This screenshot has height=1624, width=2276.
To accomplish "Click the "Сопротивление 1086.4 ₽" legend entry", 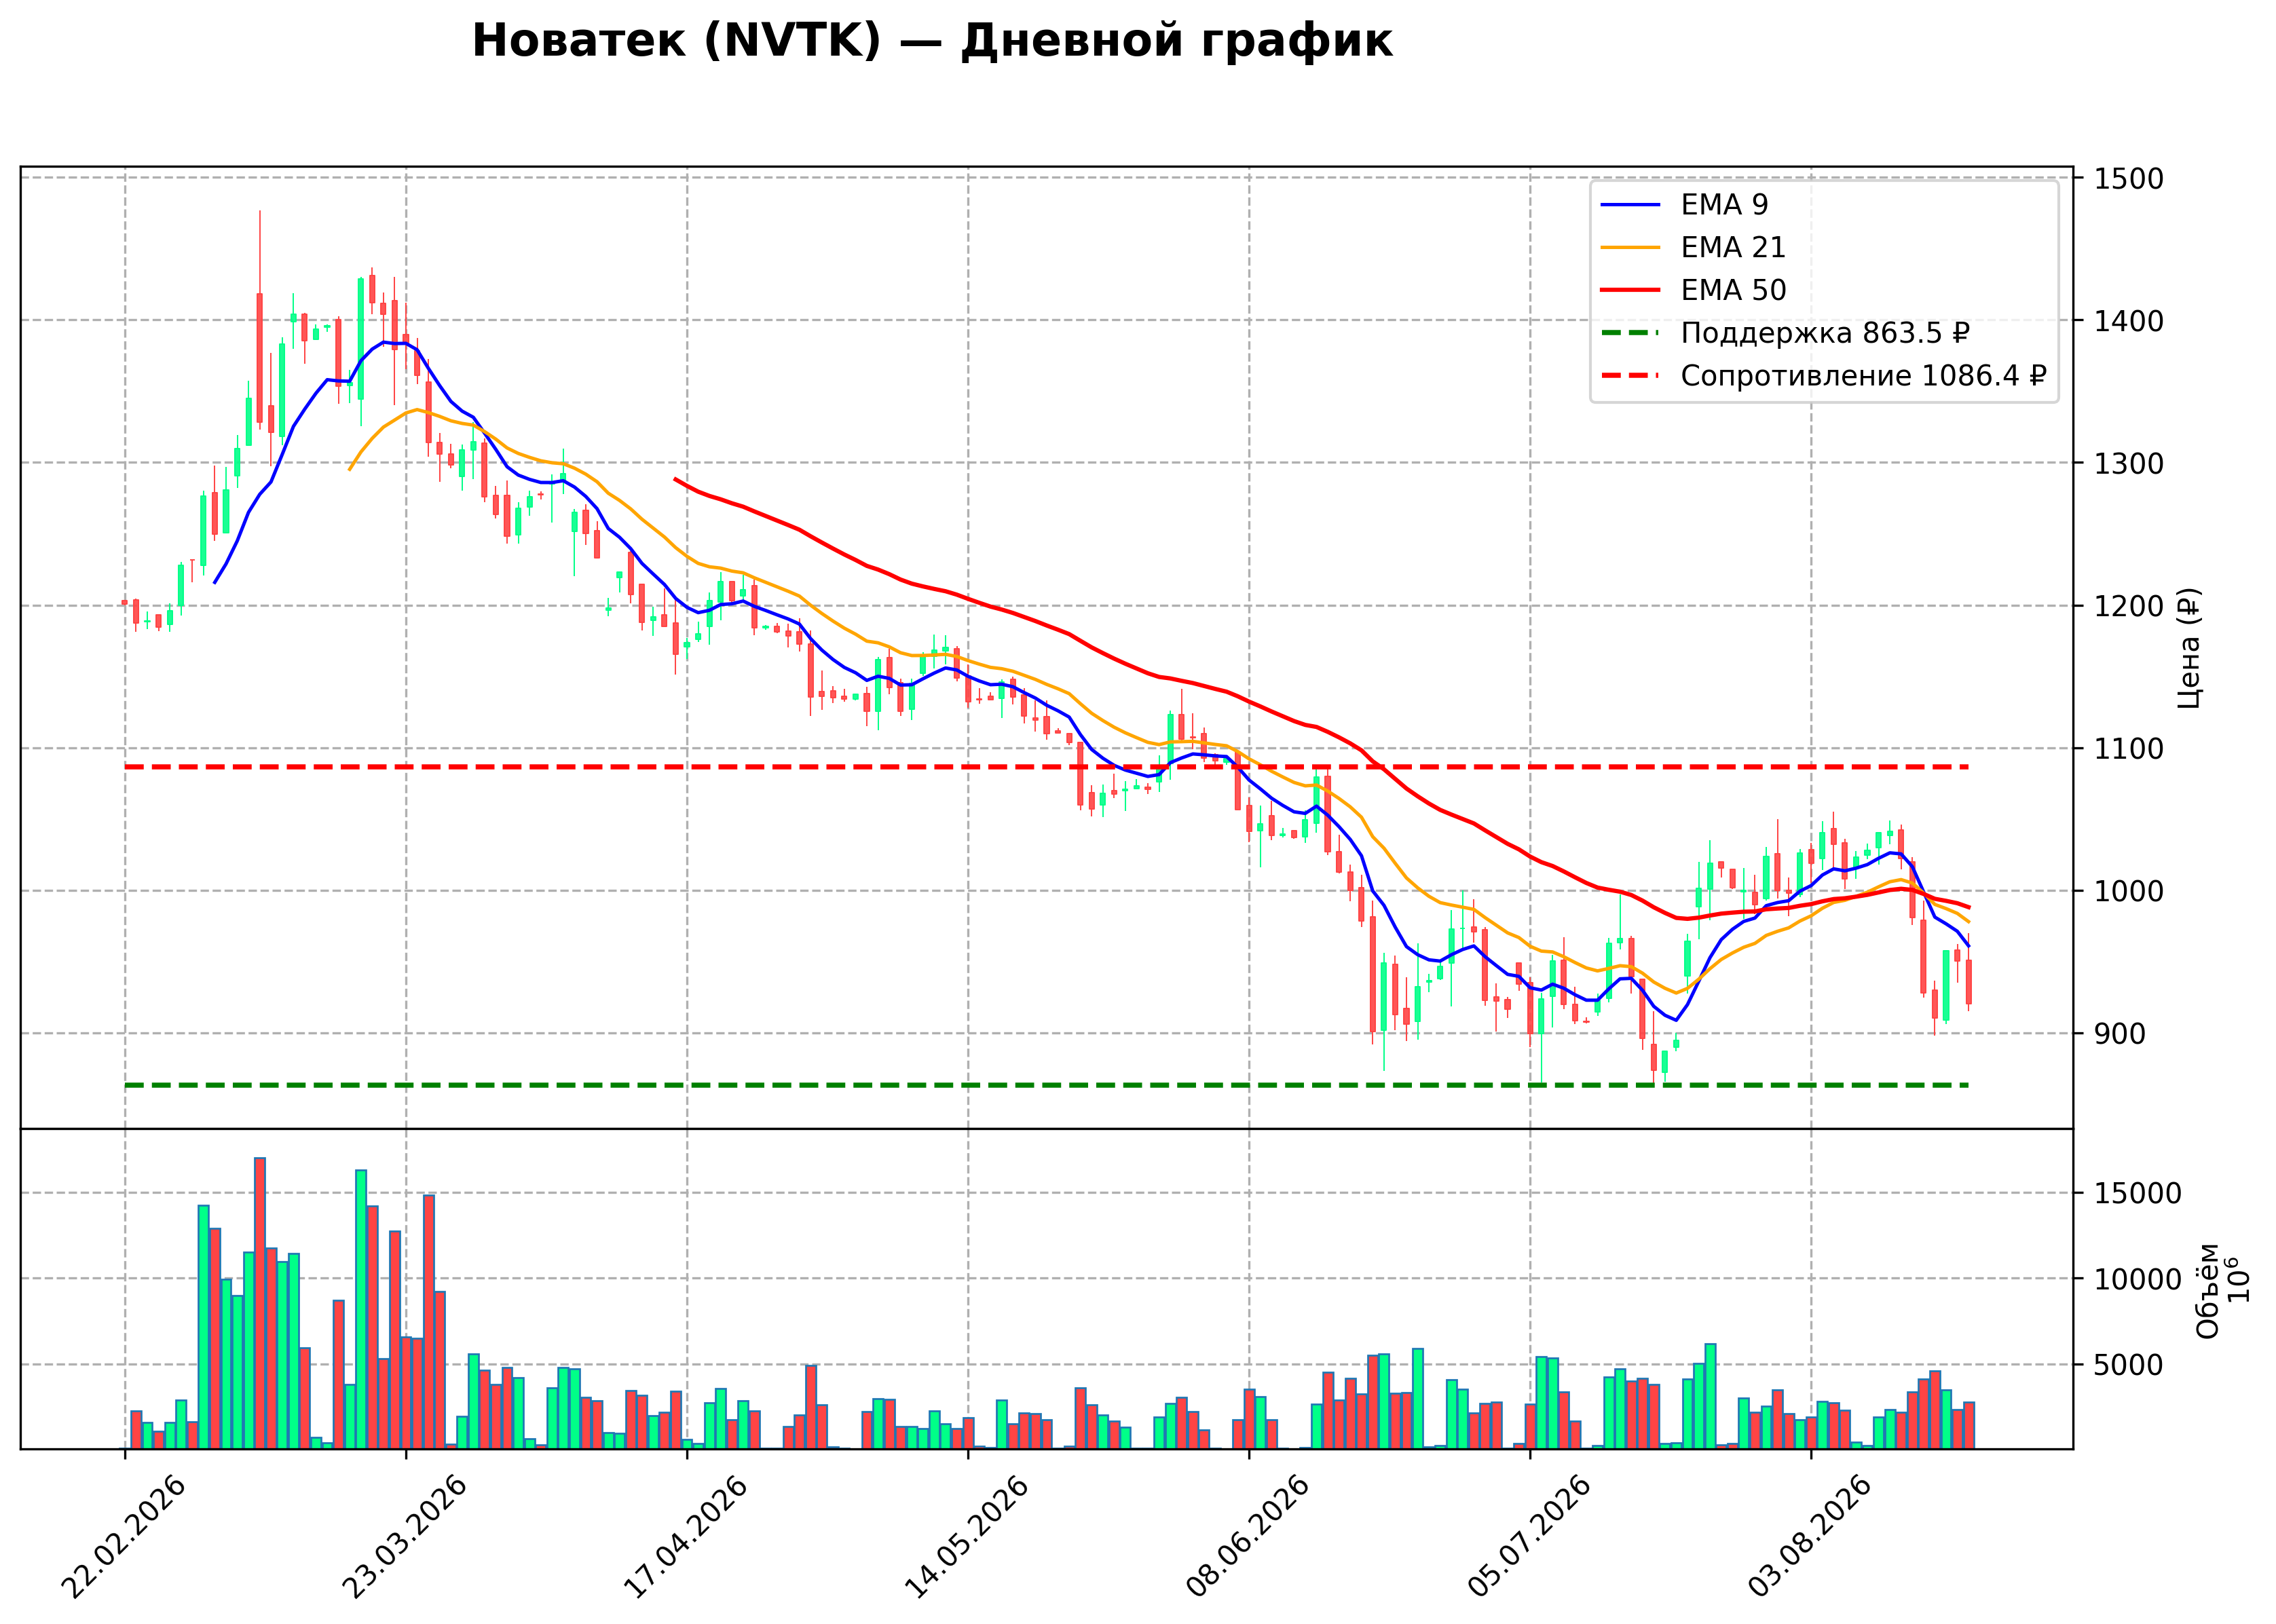I will point(1864,376).
